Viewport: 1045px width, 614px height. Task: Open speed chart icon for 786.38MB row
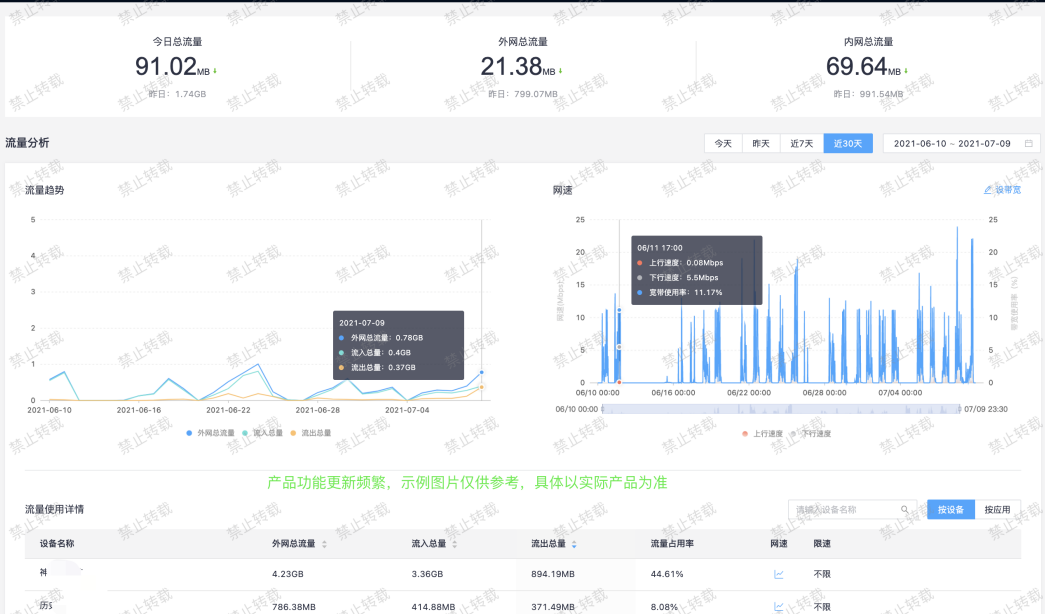point(778,607)
